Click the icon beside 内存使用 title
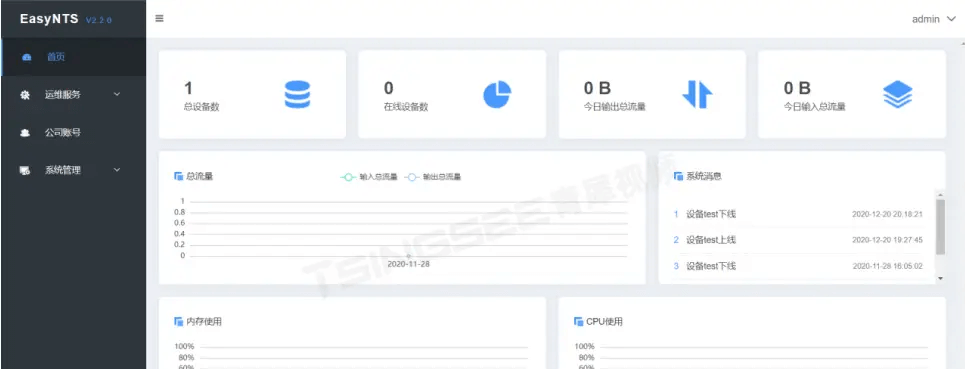Viewport: 965px width, 369px height. pyautogui.click(x=178, y=322)
